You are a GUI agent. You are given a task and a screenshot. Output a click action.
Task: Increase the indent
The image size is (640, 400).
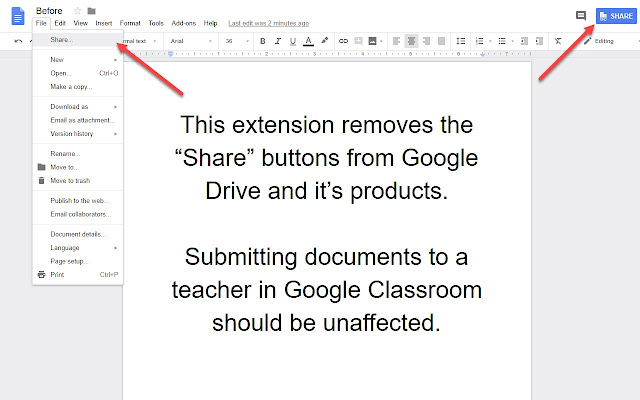click(x=539, y=41)
